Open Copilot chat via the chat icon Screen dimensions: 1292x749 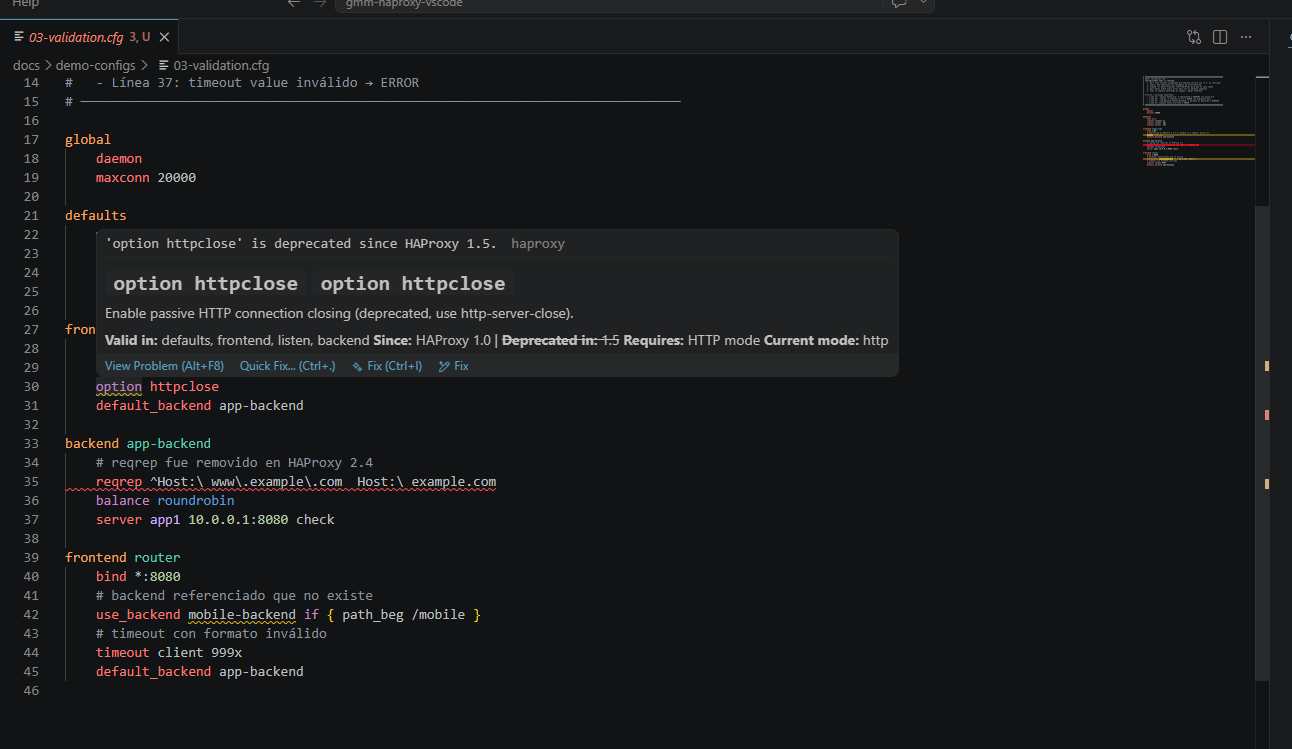click(897, 4)
